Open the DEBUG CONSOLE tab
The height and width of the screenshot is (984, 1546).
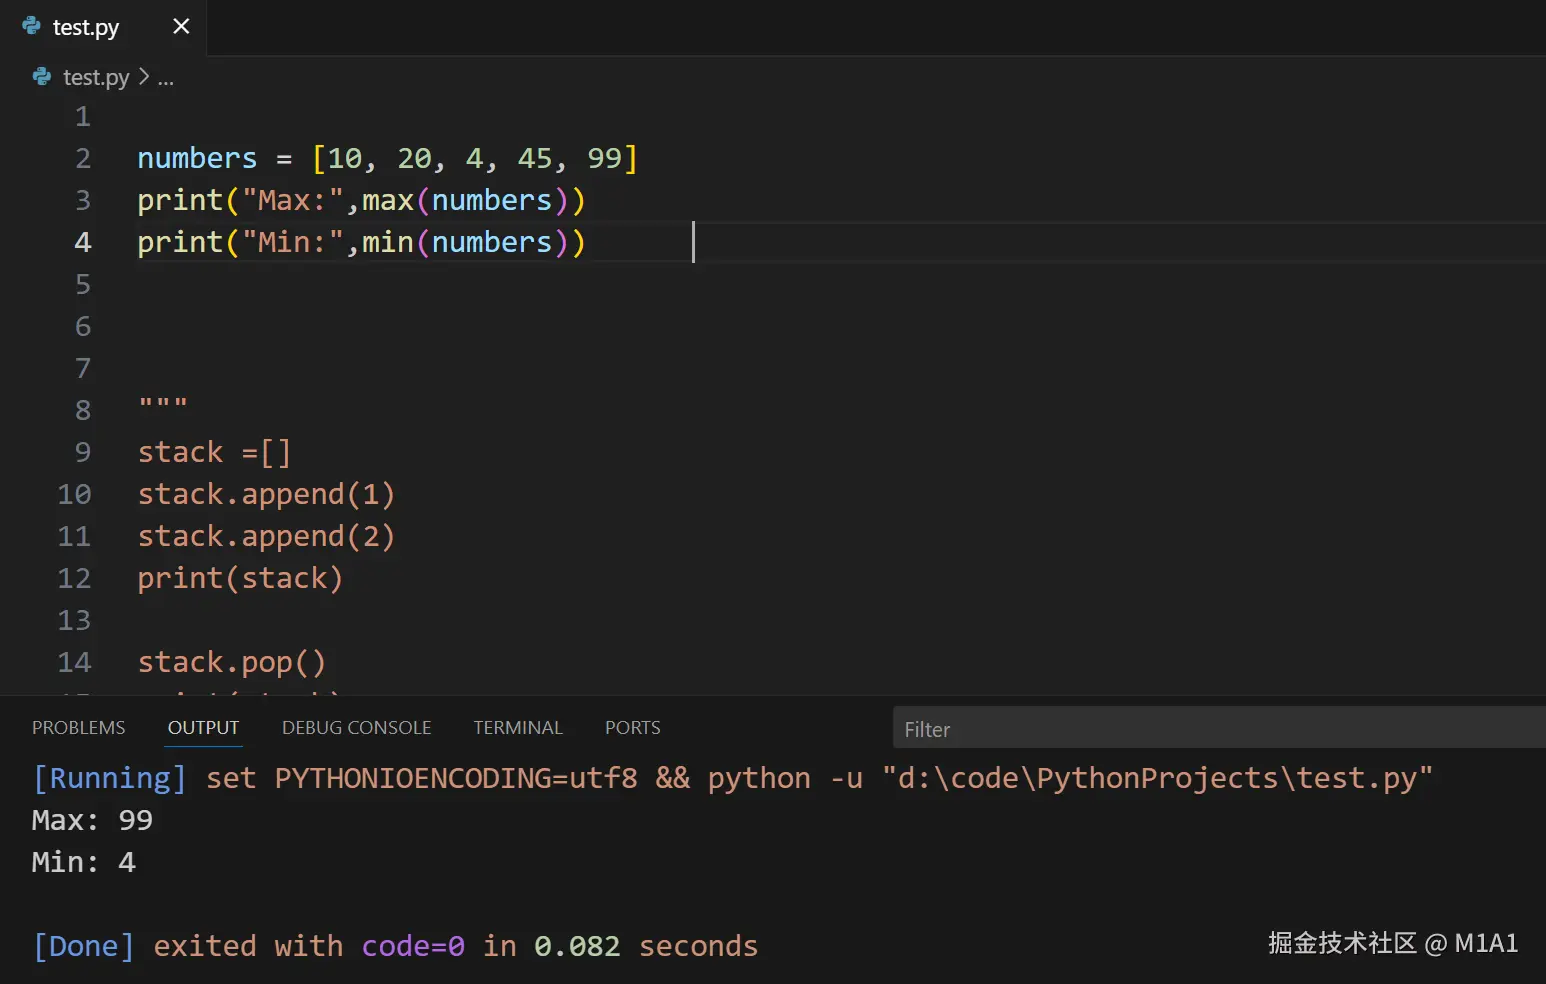[357, 728]
